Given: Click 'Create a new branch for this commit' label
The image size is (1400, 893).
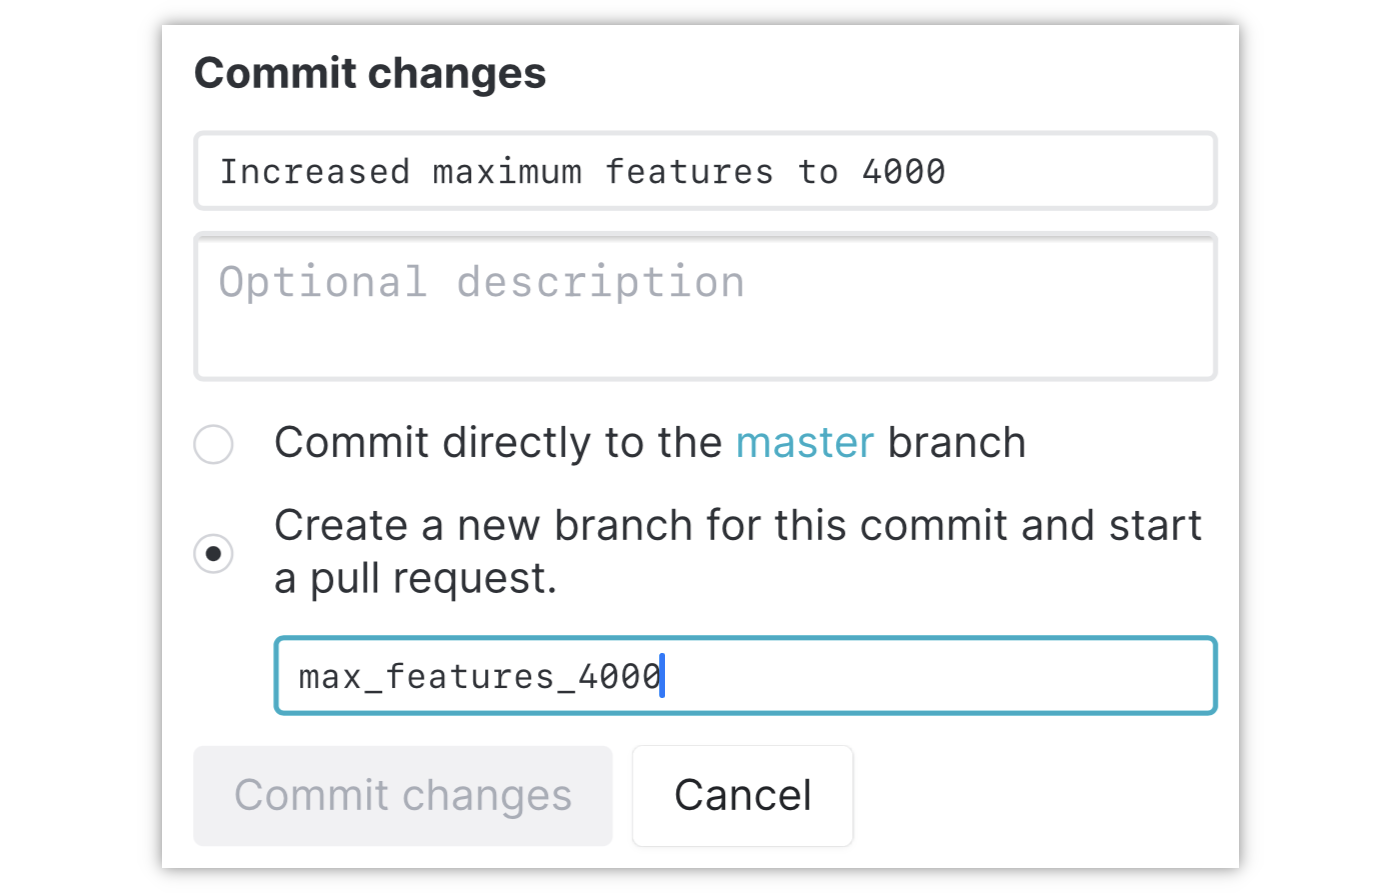Looking at the screenshot, I should (737, 526).
